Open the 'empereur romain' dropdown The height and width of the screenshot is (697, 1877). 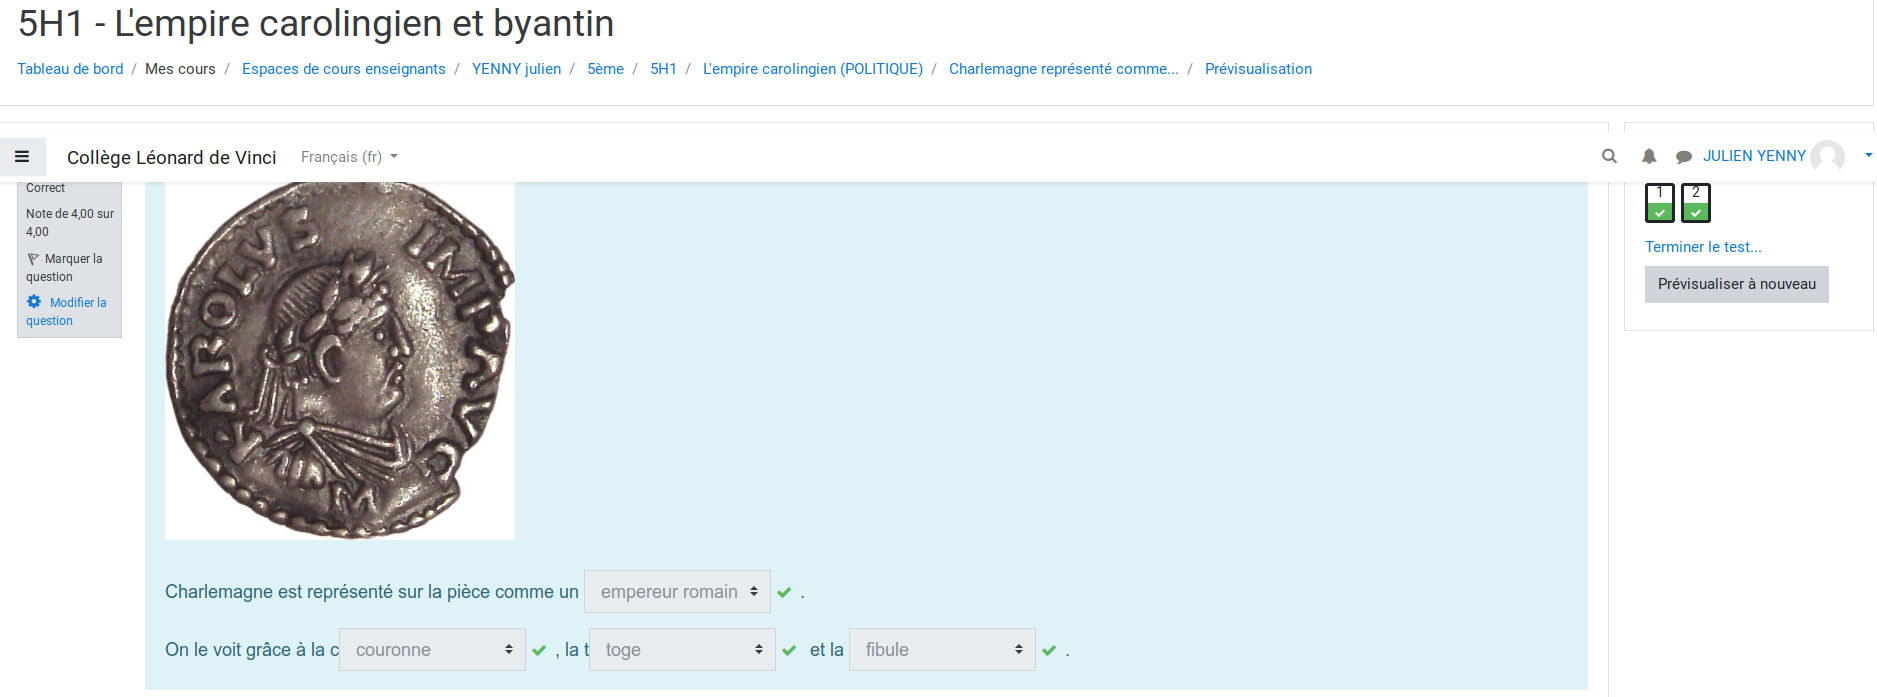(x=677, y=592)
